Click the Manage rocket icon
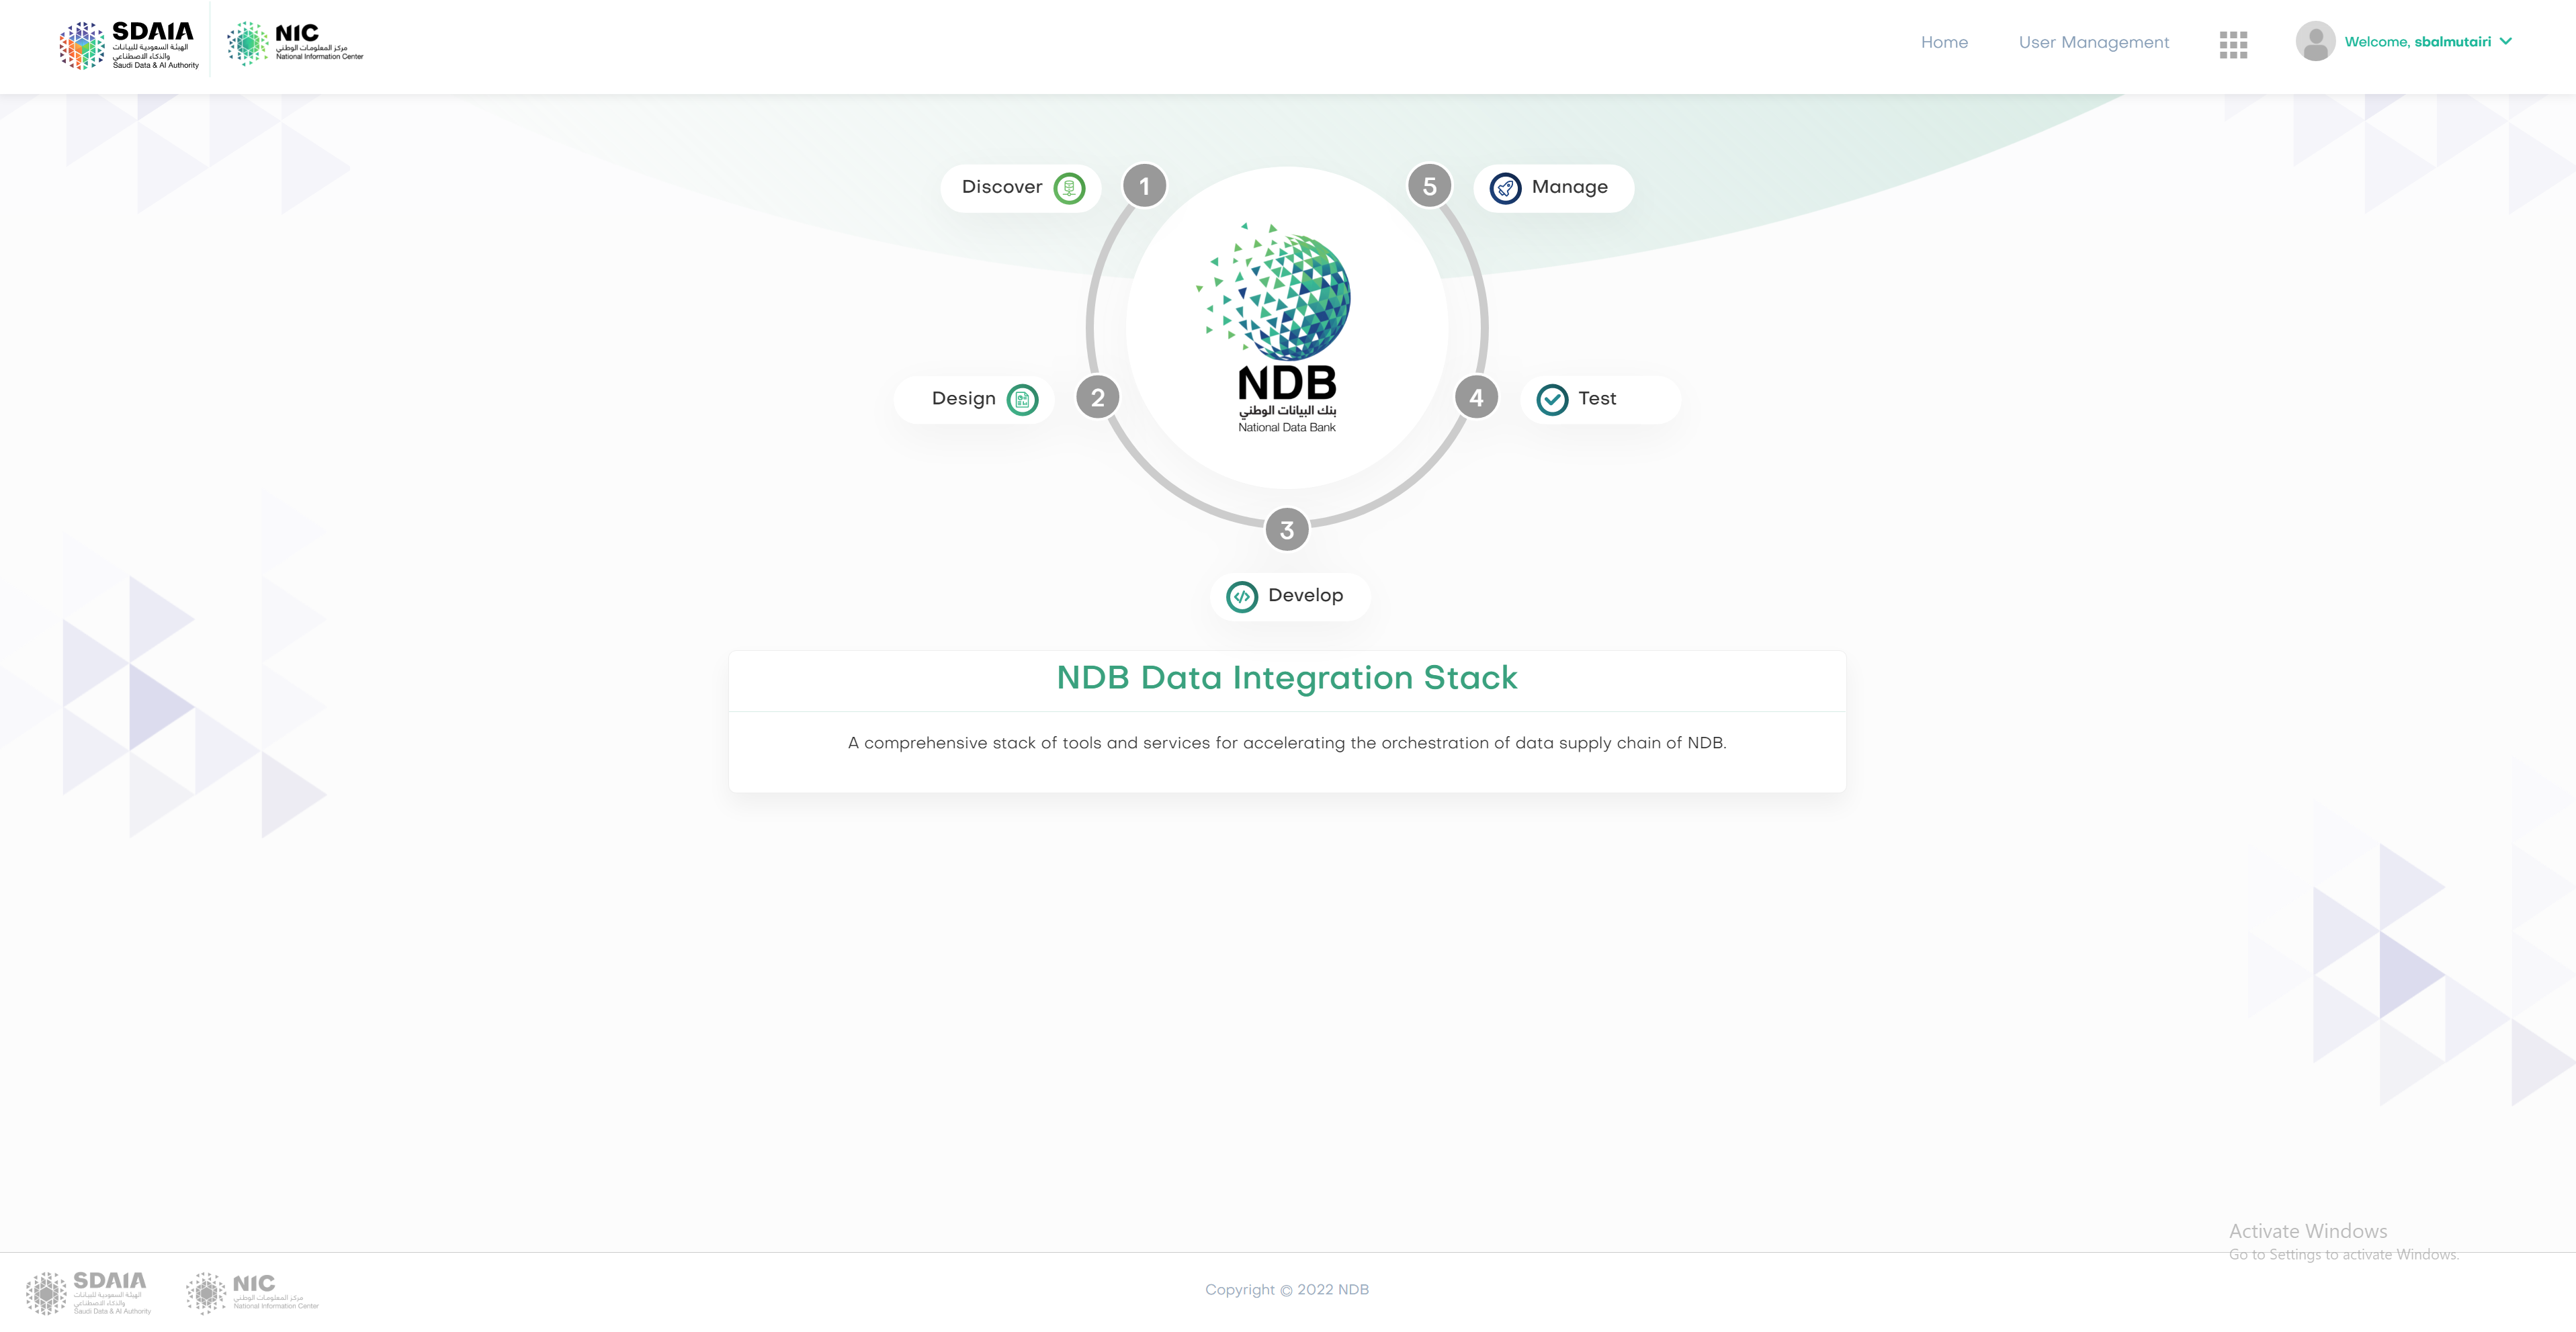The height and width of the screenshot is (1332, 2576). point(1505,188)
